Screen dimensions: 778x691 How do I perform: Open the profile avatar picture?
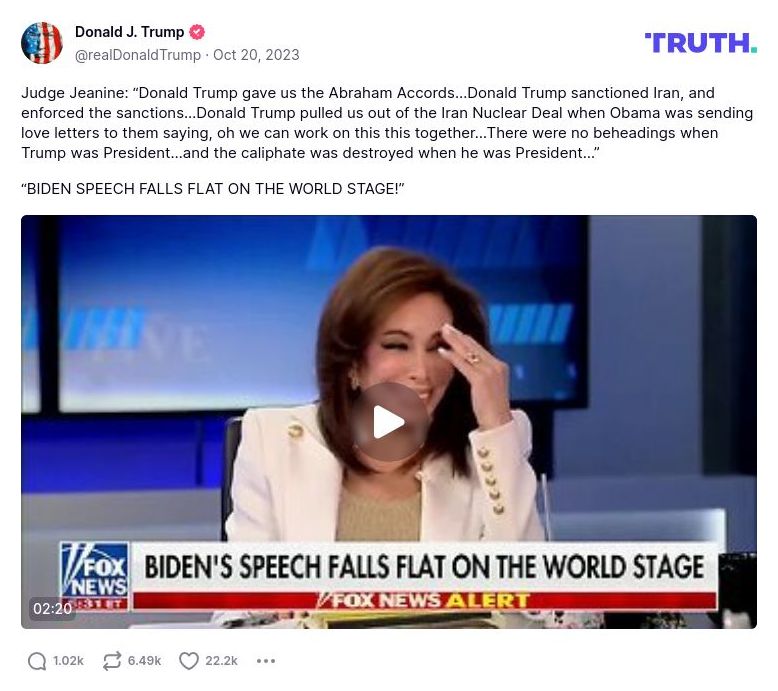pyautogui.click(x=42, y=43)
